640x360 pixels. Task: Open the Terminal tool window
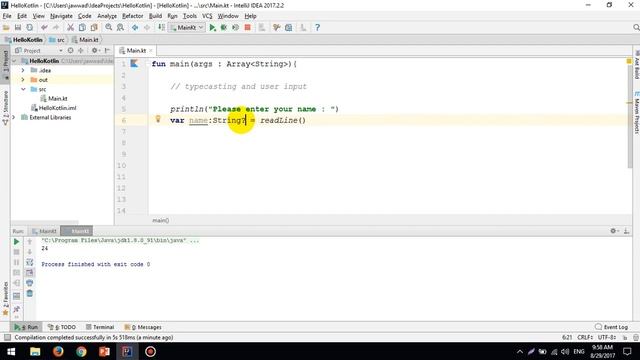pyautogui.click(x=100, y=327)
